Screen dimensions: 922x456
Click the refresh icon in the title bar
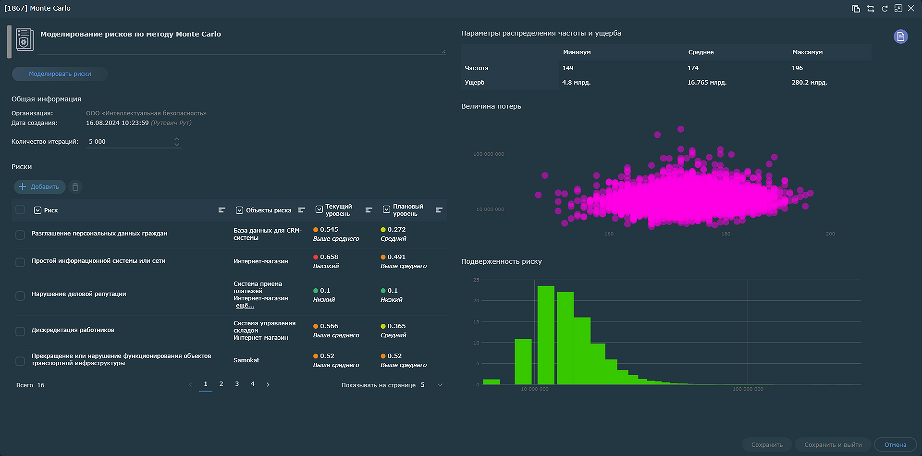click(883, 8)
